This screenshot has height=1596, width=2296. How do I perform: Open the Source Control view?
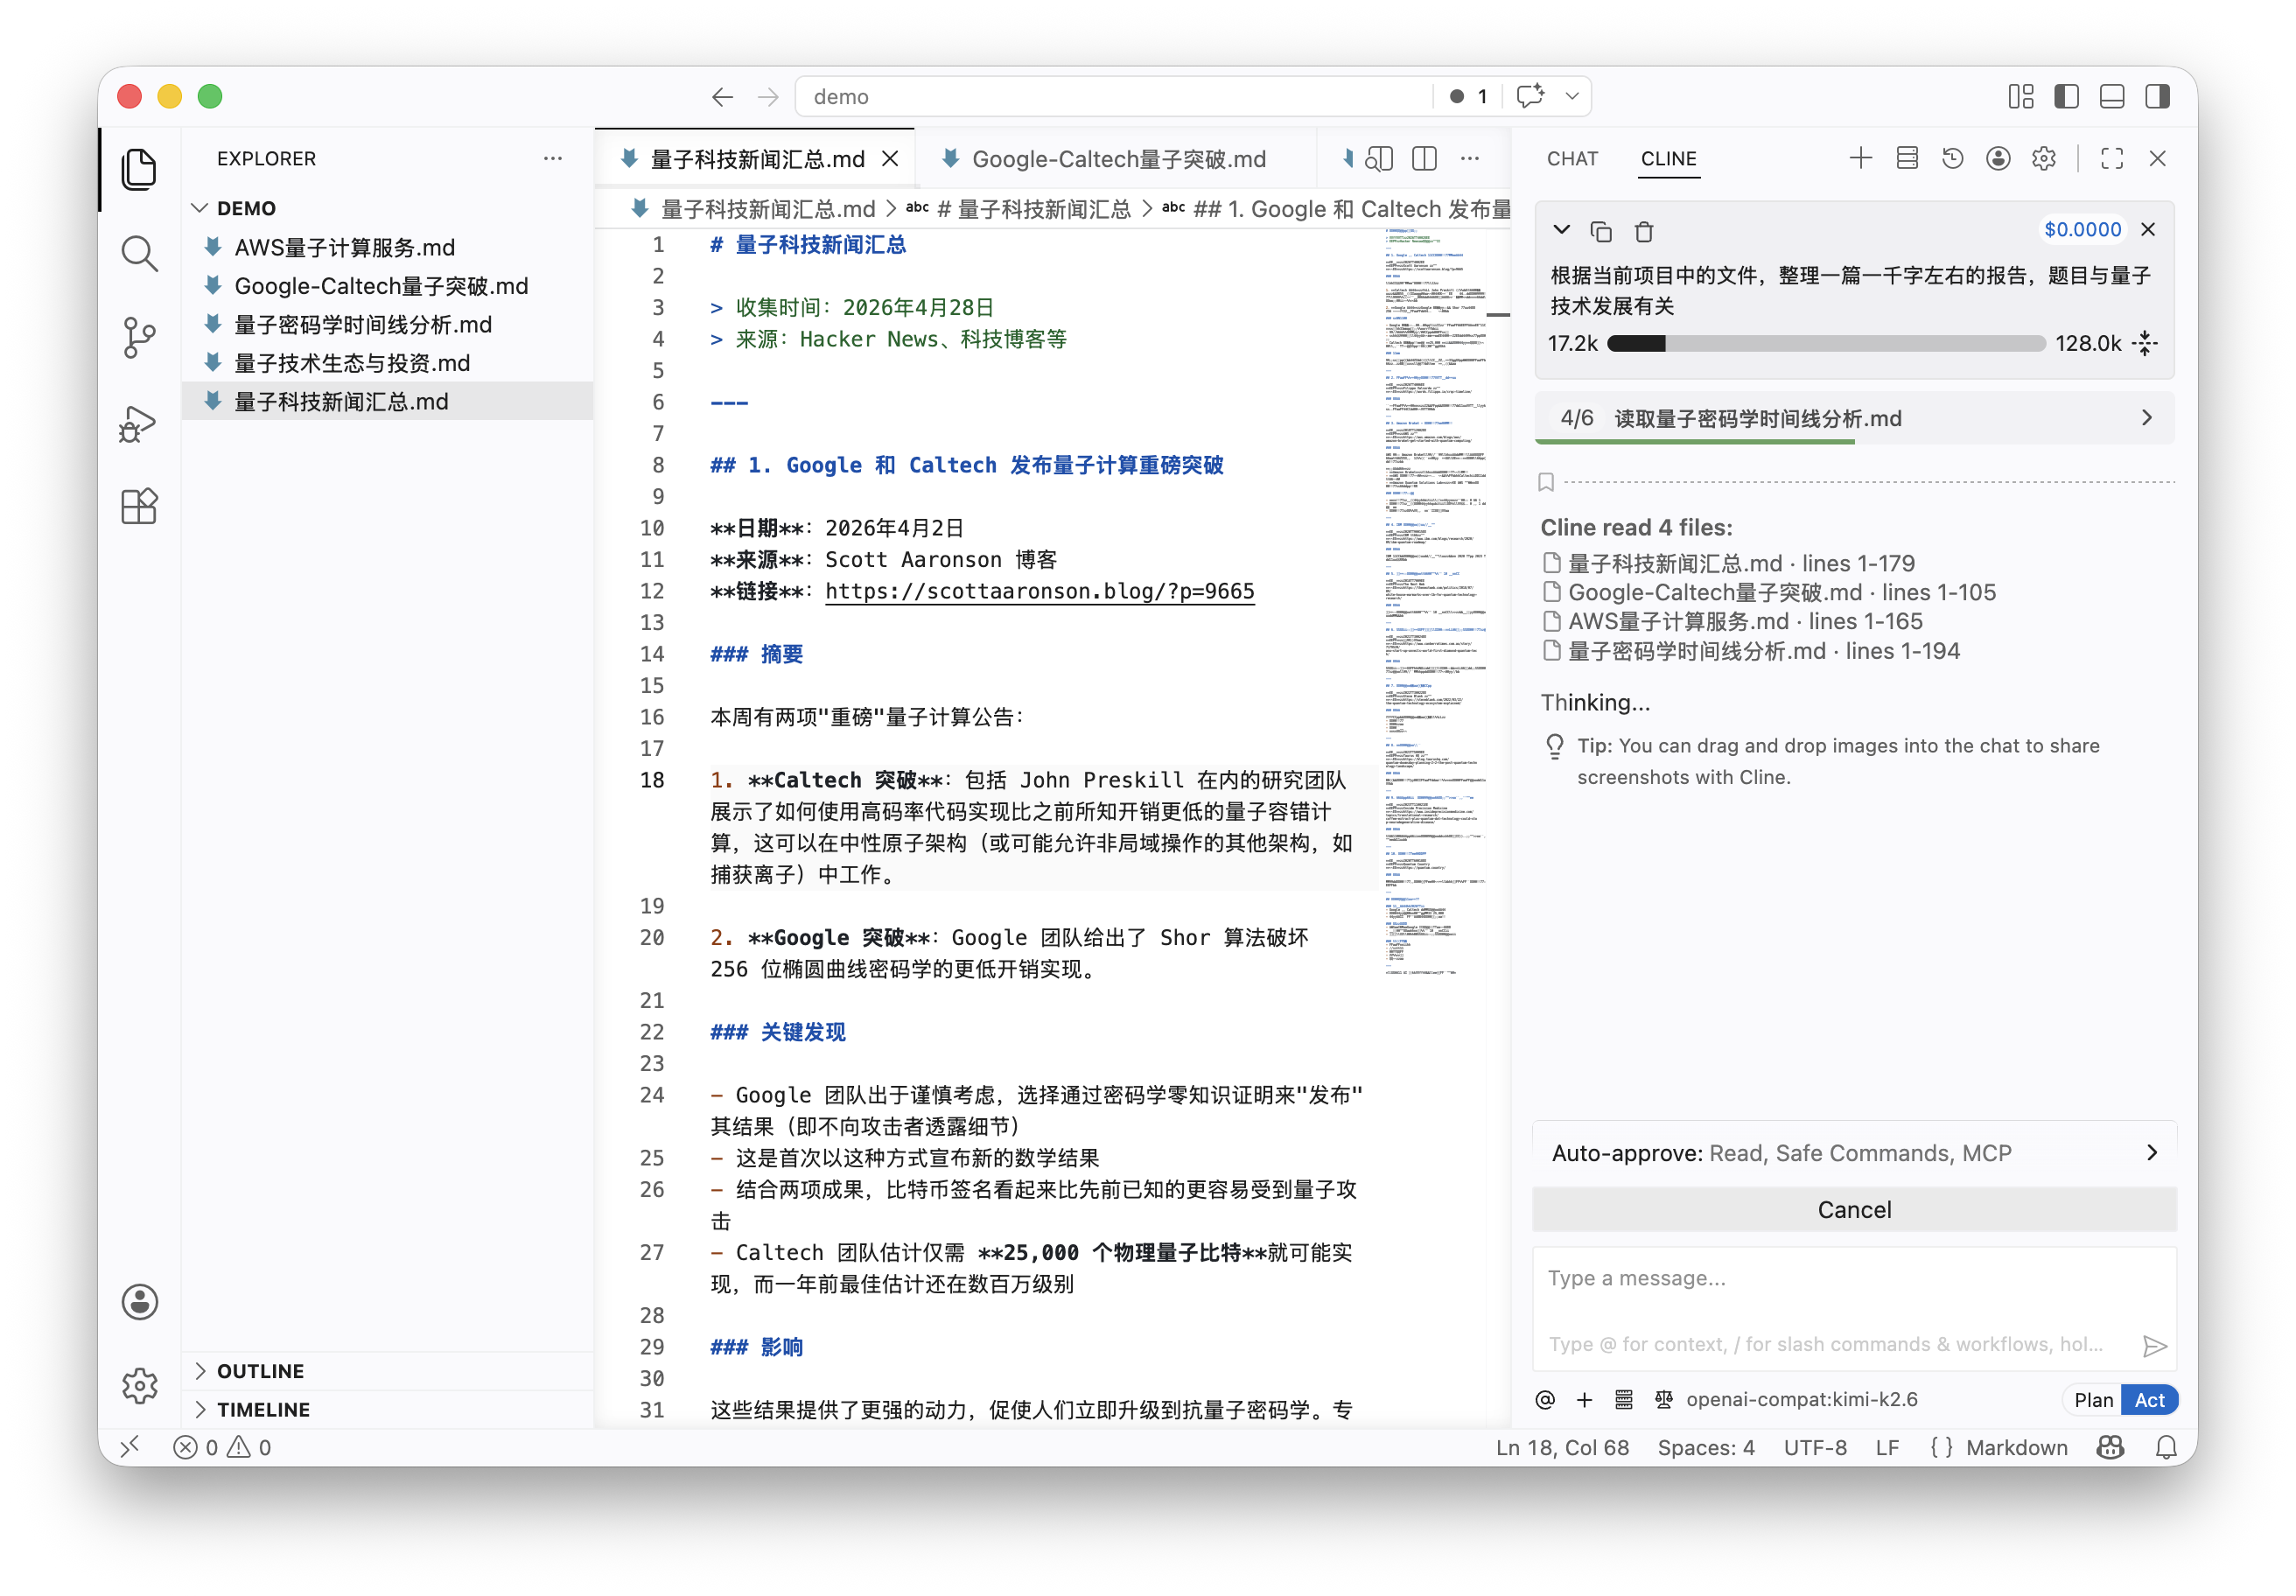(139, 338)
